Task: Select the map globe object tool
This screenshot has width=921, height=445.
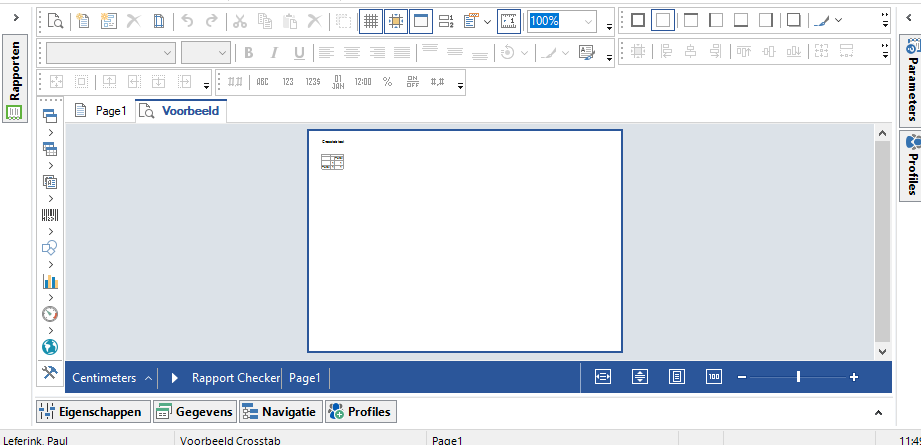Action: (x=50, y=347)
